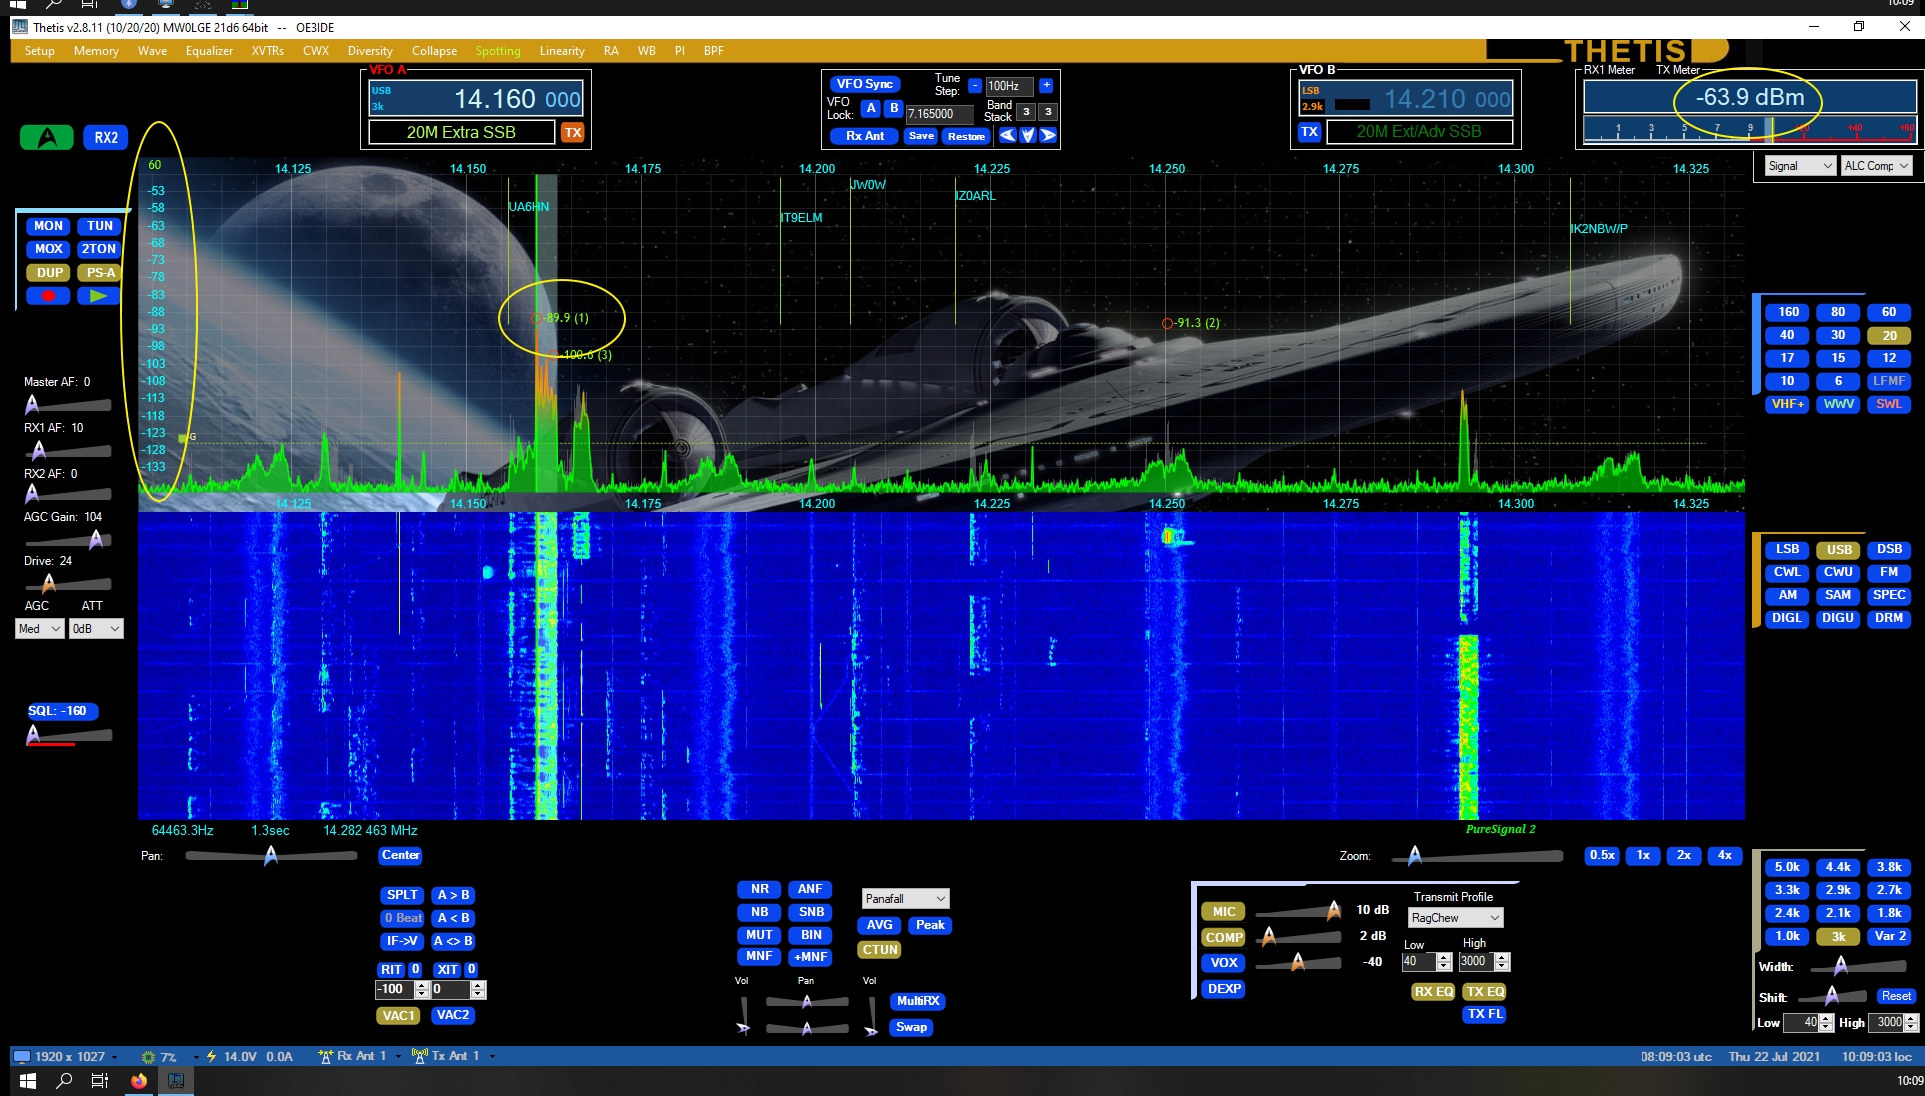Open the Equalizer menu
This screenshot has height=1096, width=1925.
pos(209,51)
